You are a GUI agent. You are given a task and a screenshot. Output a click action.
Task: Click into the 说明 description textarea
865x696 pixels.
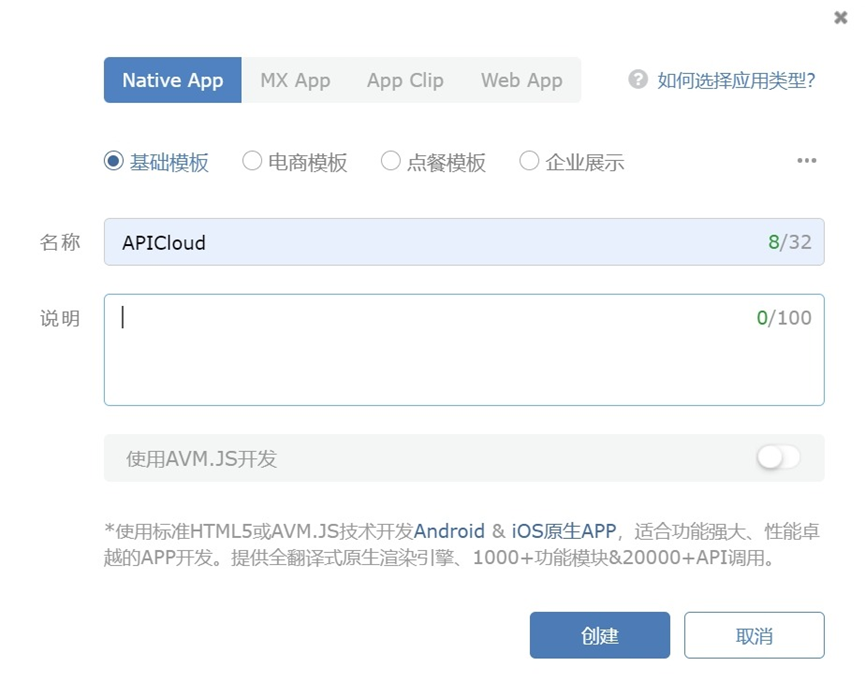(x=464, y=350)
